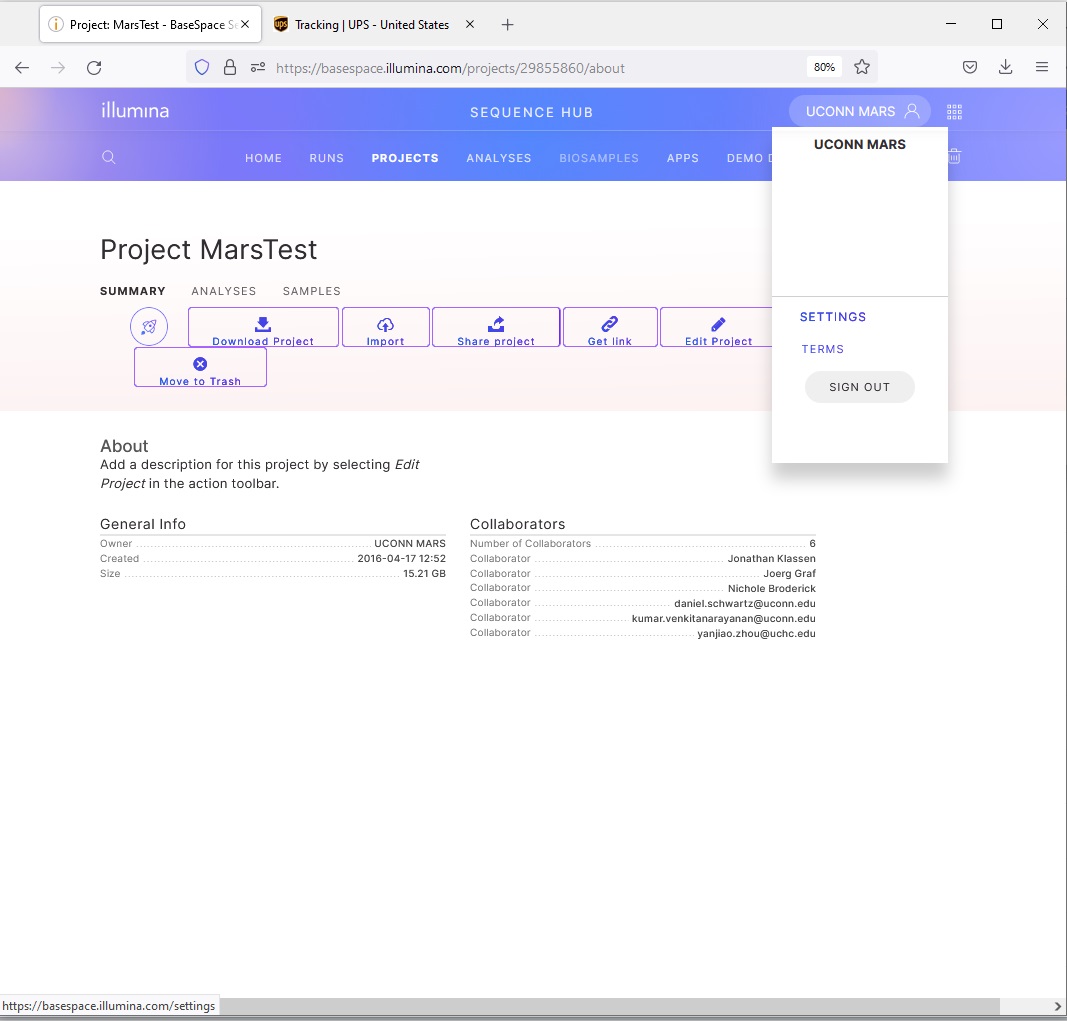This screenshot has height=1021, width=1067.
Task: Click the rocket project icon
Action: pyautogui.click(x=149, y=326)
